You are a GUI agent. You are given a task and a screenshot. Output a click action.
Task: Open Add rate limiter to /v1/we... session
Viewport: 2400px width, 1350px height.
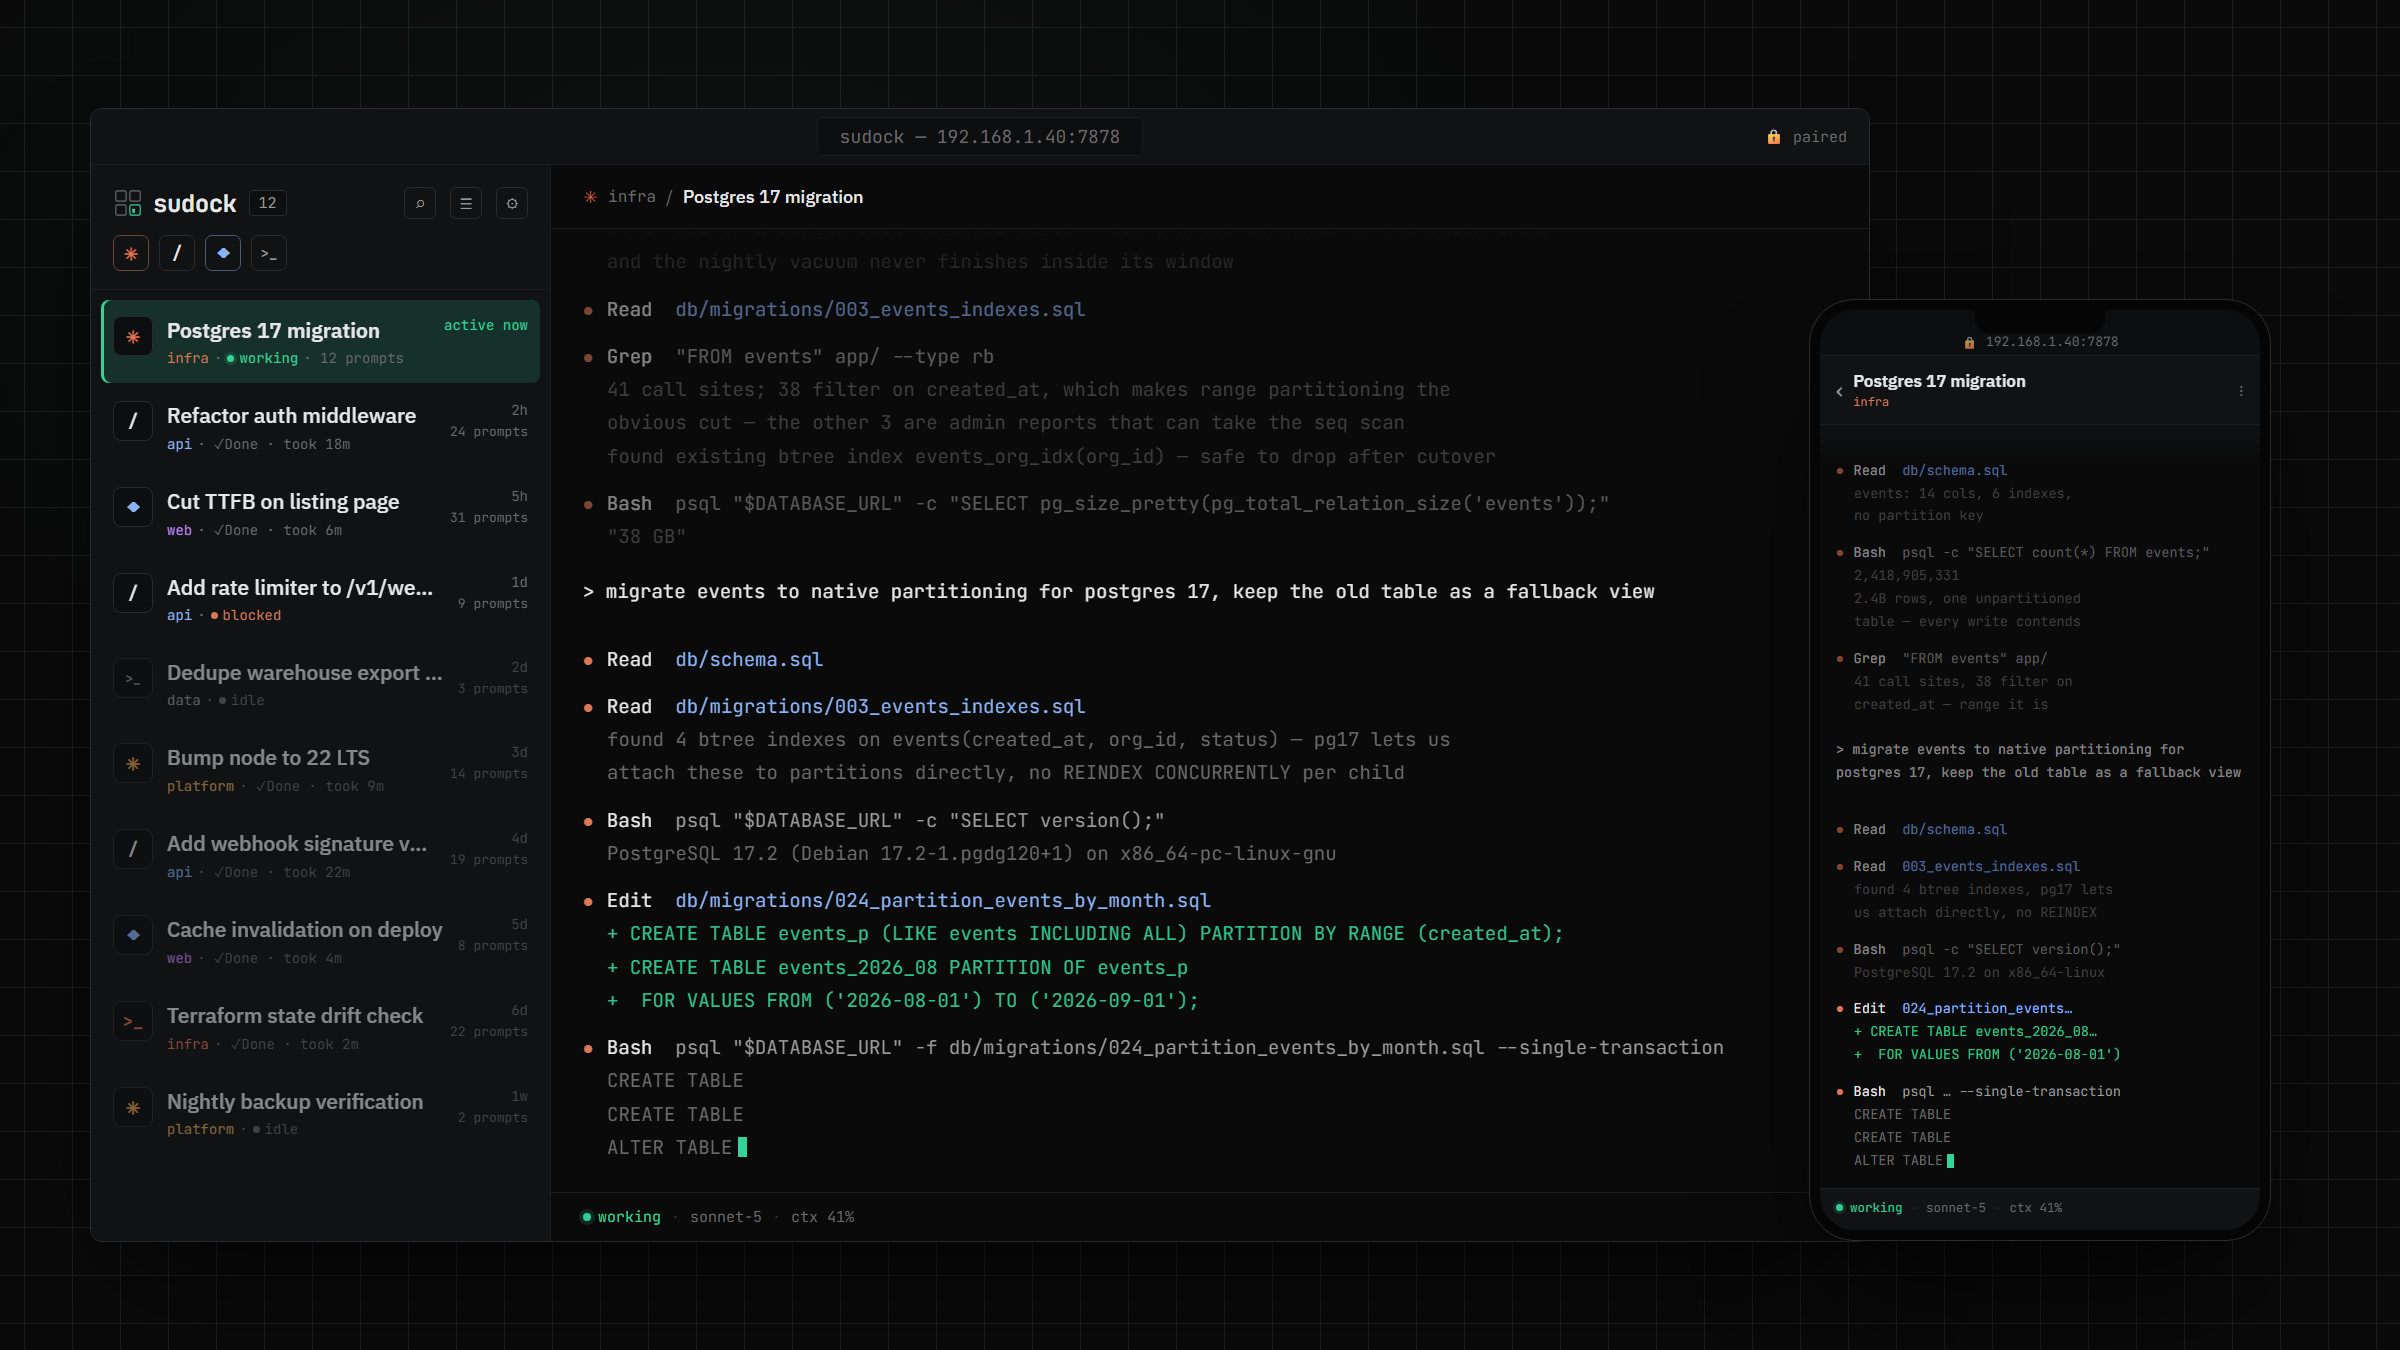coord(321,599)
